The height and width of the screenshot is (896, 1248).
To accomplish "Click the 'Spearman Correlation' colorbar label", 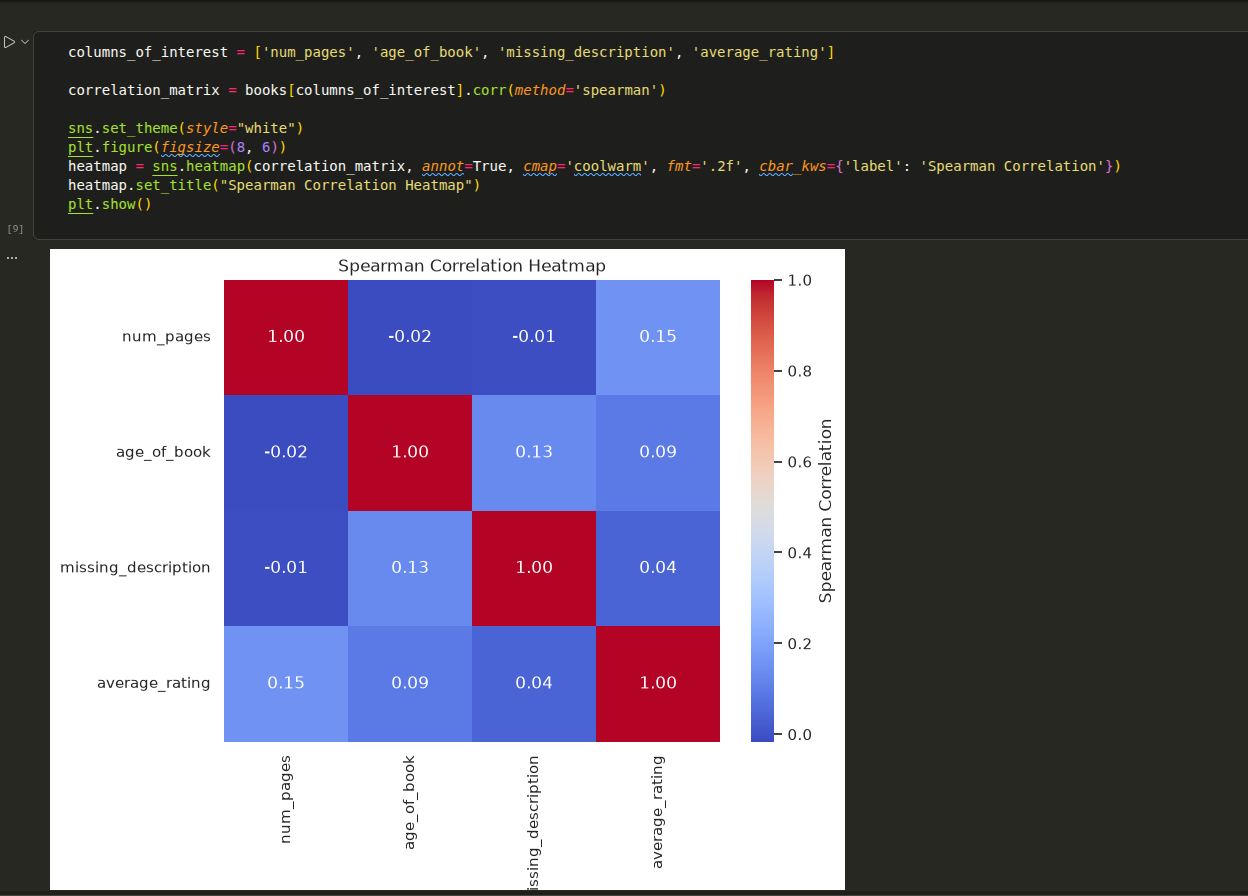I will coord(826,511).
